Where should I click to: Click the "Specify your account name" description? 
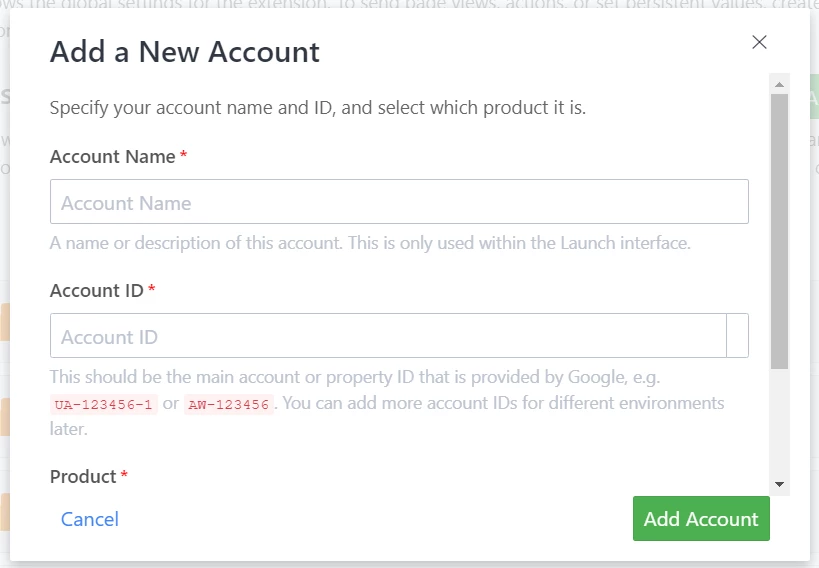318,108
